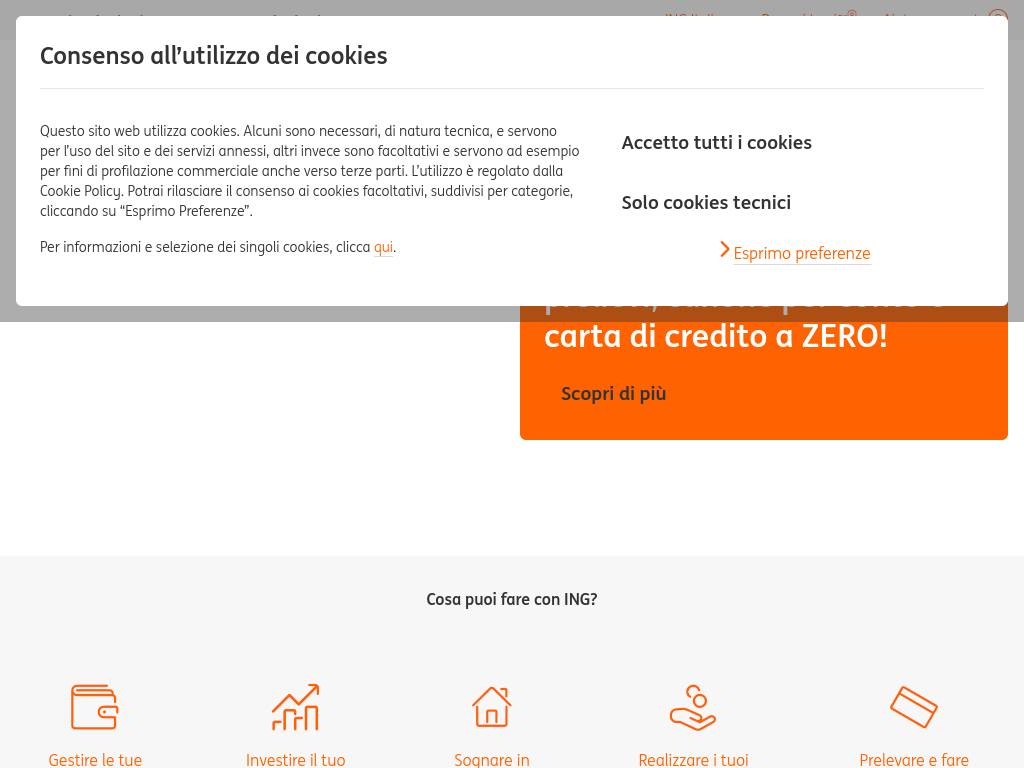Click the credit card icon for Prelevare
The height and width of the screenshot is (768, 1024).
tap(913, 707)
